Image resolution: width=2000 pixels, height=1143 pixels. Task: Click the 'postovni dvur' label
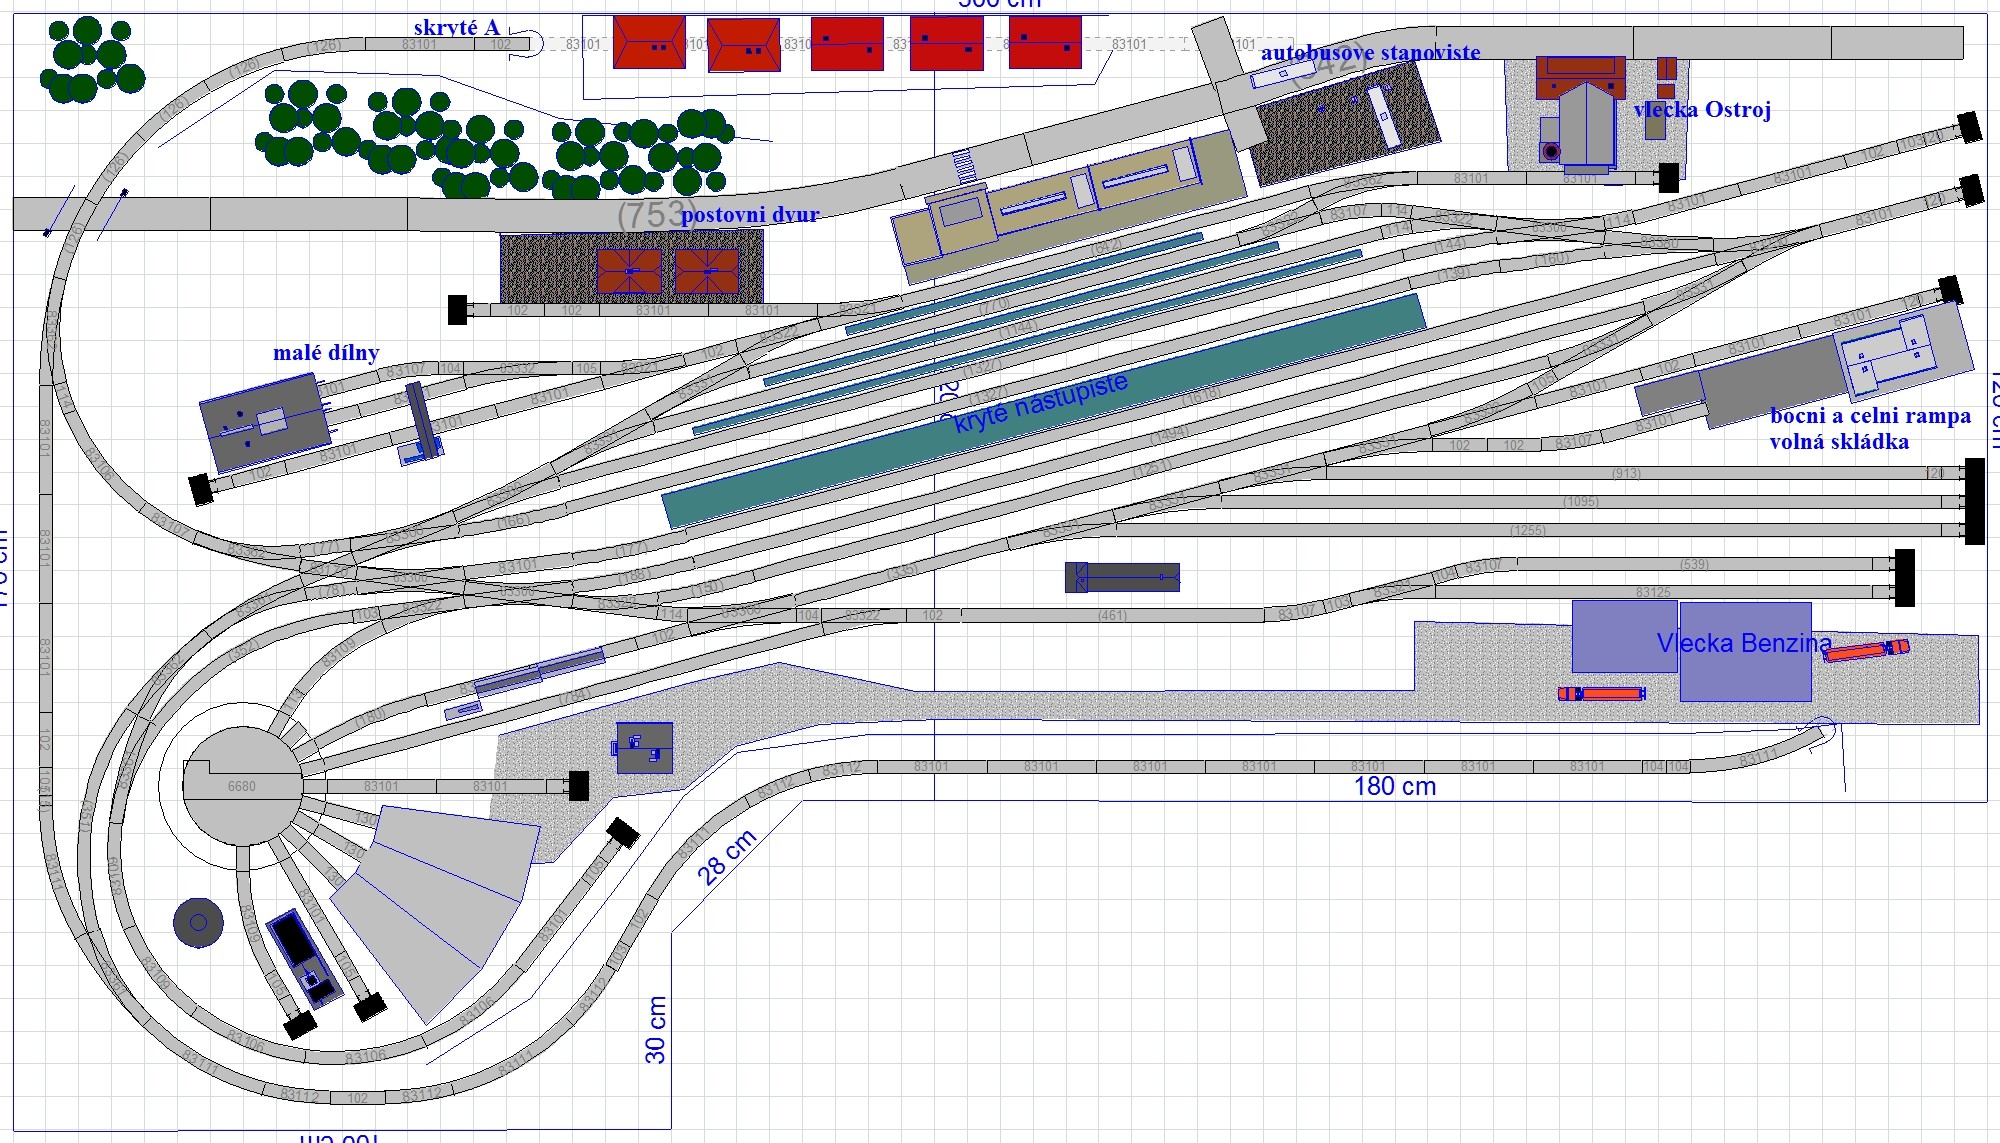tap(750, 214)
